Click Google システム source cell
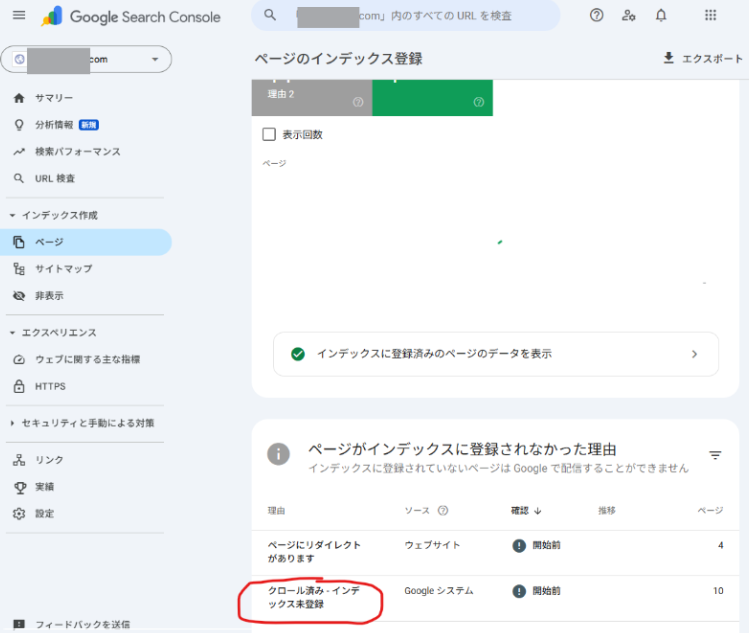This screenshot has height=633, width=749. tap(439, 591)
